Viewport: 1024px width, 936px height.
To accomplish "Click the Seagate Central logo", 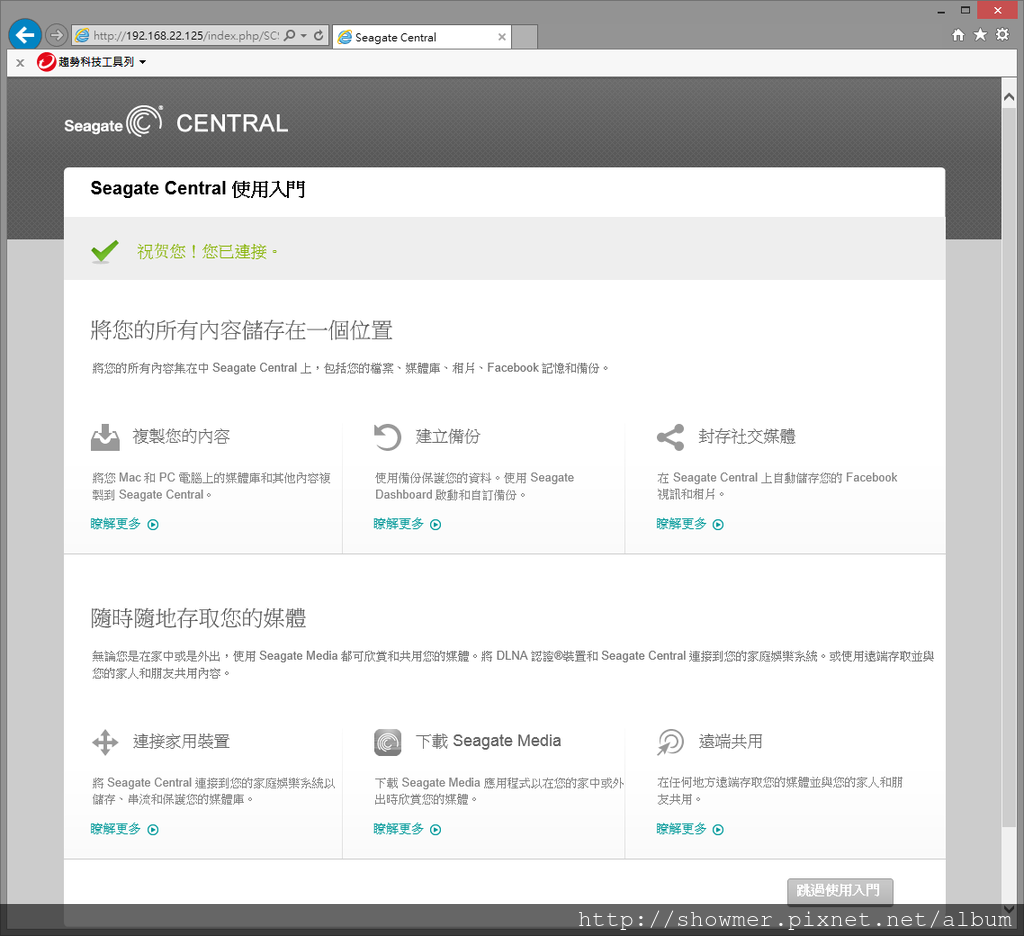I will tap(176, 122).
